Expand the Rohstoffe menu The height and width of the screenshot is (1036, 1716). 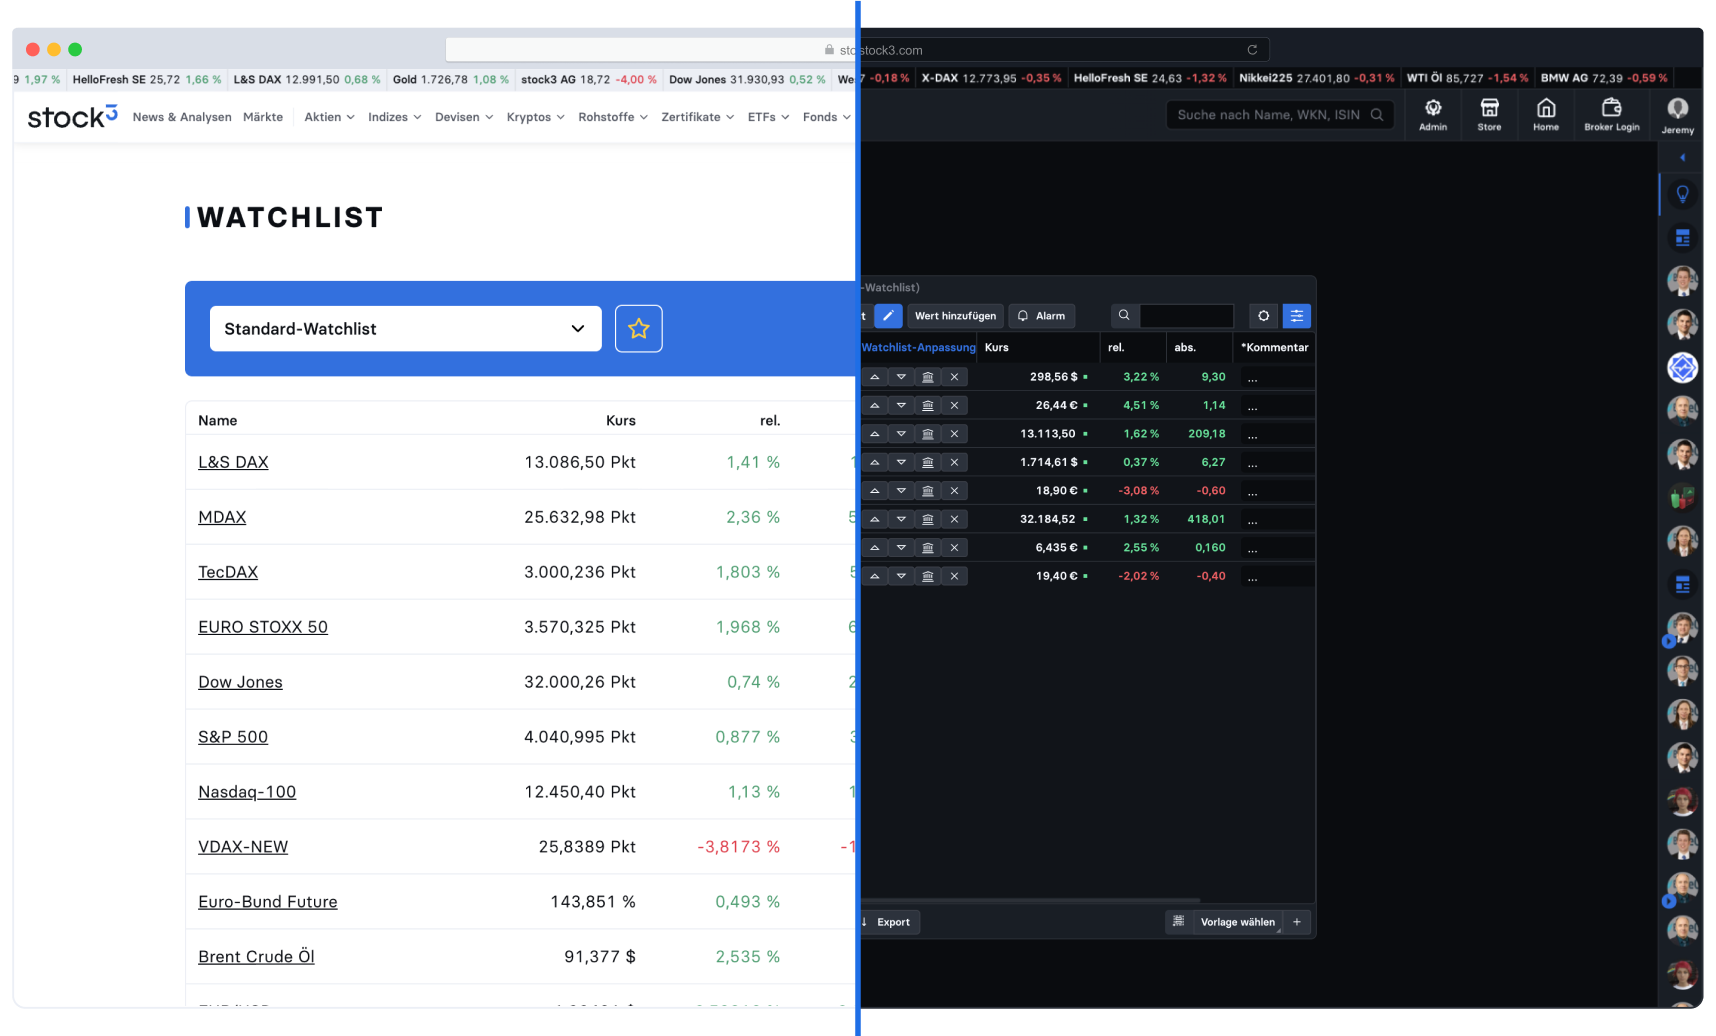[613, 117]
